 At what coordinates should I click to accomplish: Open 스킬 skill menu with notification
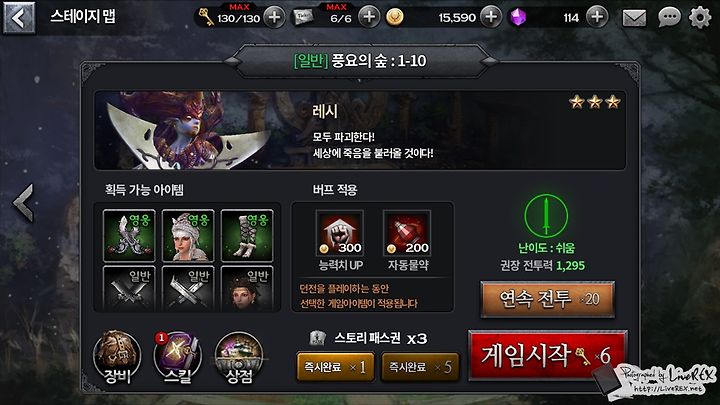pyautogui.click(x=177, y=358)
